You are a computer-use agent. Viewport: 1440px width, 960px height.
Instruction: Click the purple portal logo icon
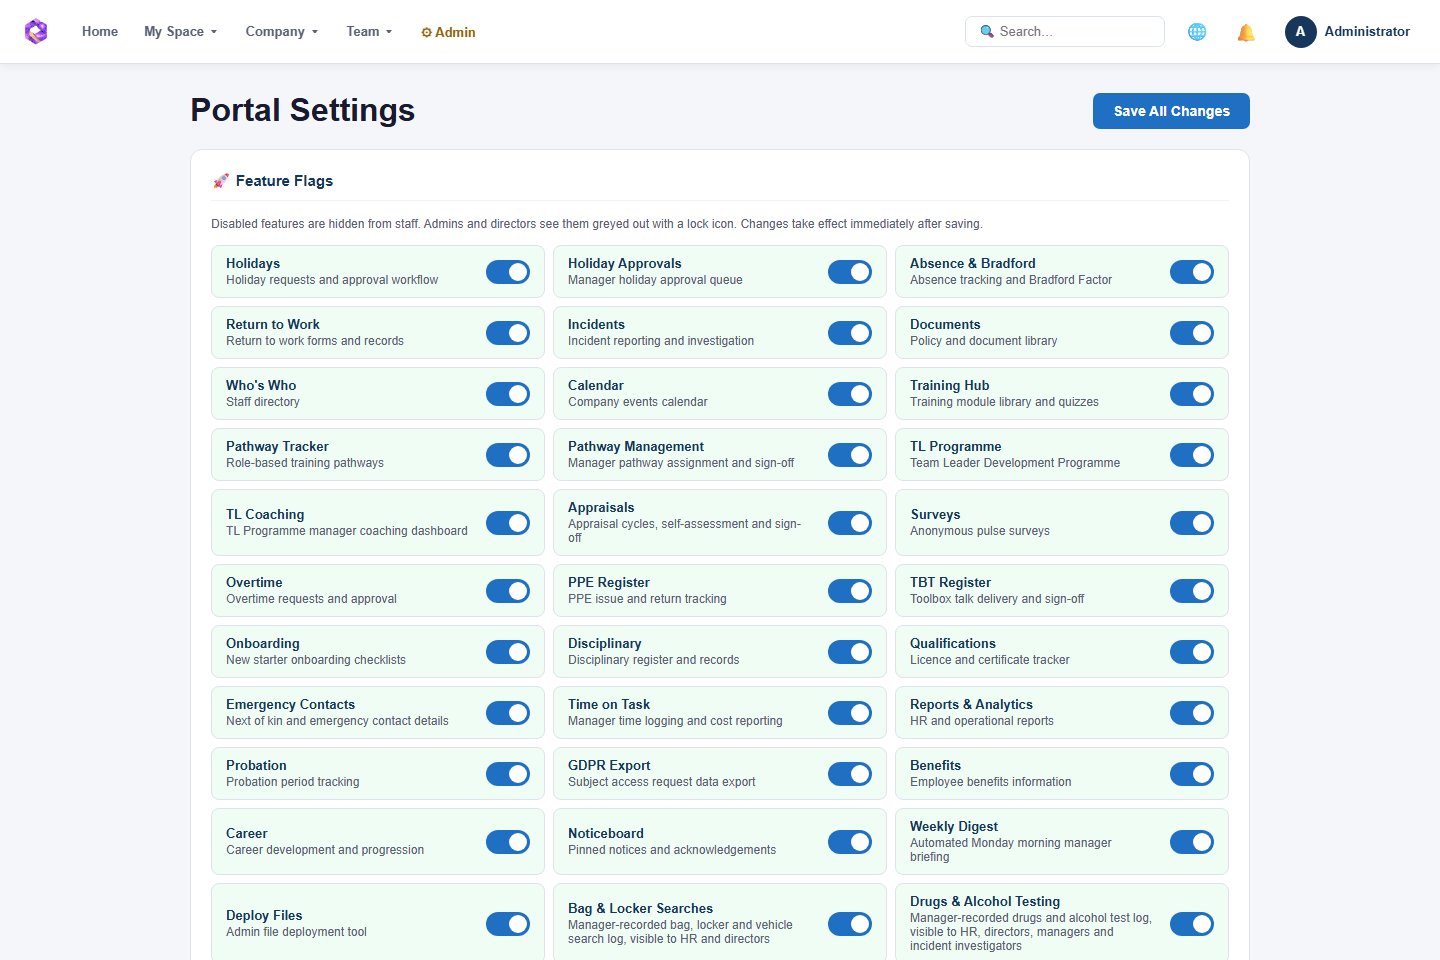pyautogui.click(x=36, y=32)
